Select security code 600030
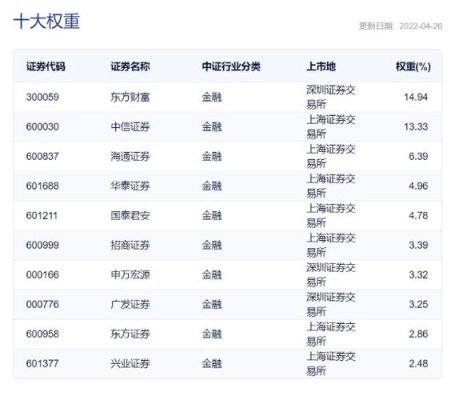Viewport: 463px width, 400px height. (42, 127)
